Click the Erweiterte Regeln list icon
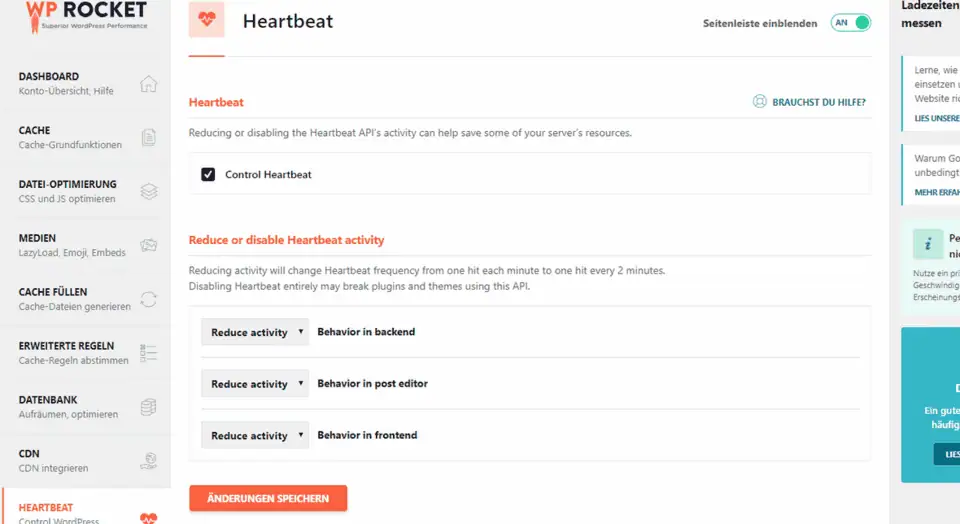This screenshot has width=960, height=524. tap(148, 353)
